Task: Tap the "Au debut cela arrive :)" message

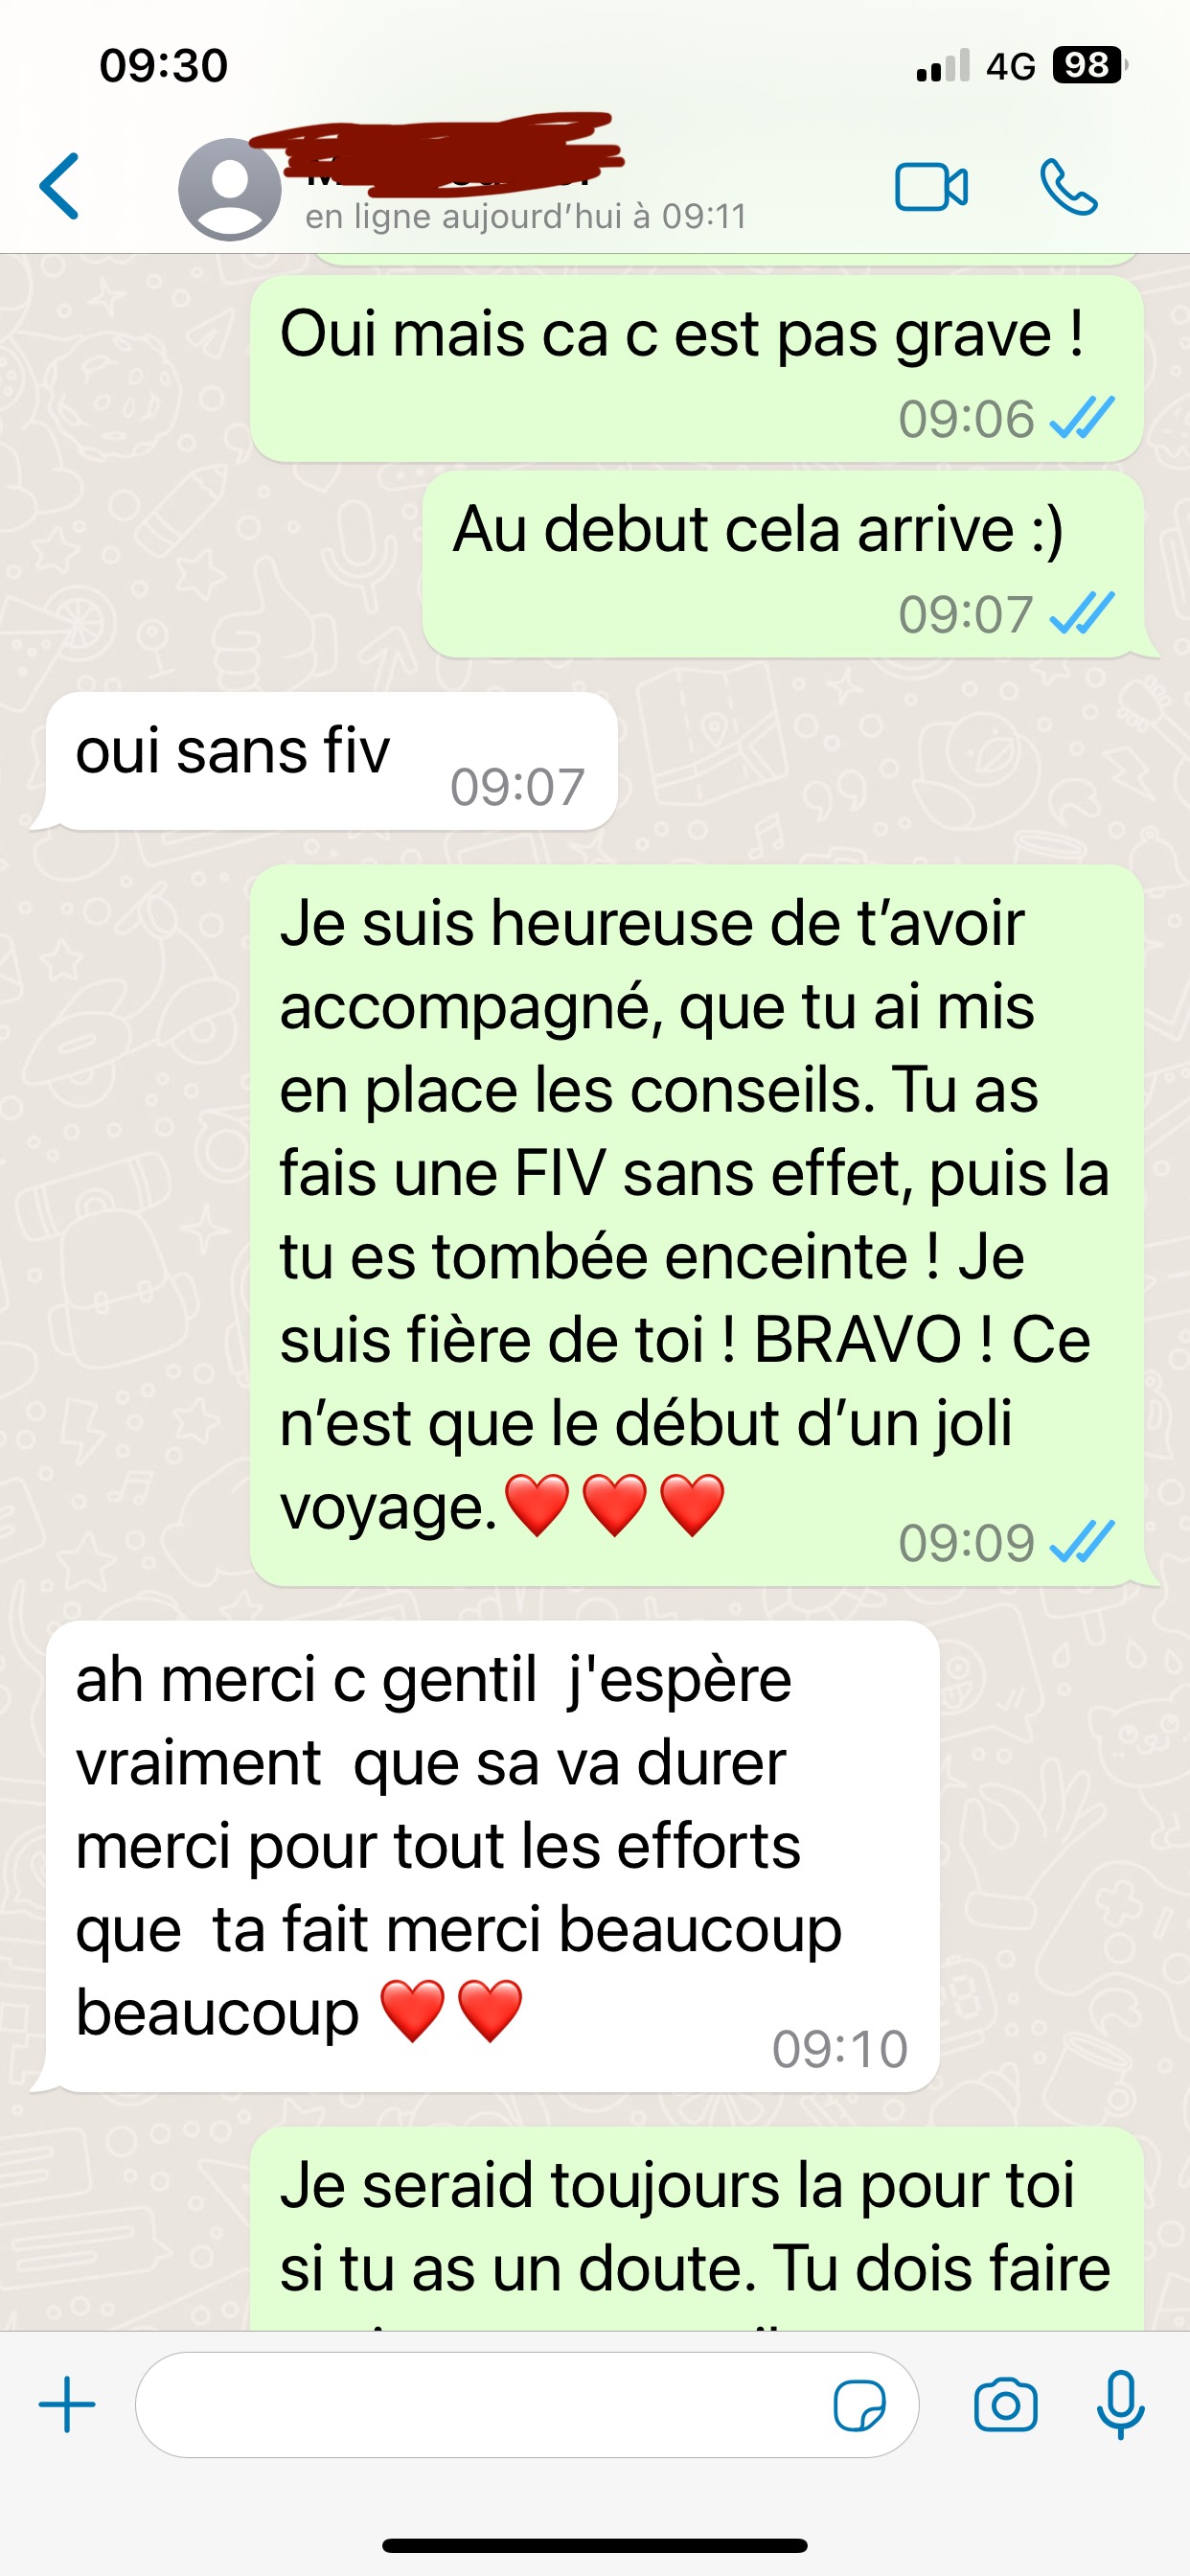Action: click(783, 564)
